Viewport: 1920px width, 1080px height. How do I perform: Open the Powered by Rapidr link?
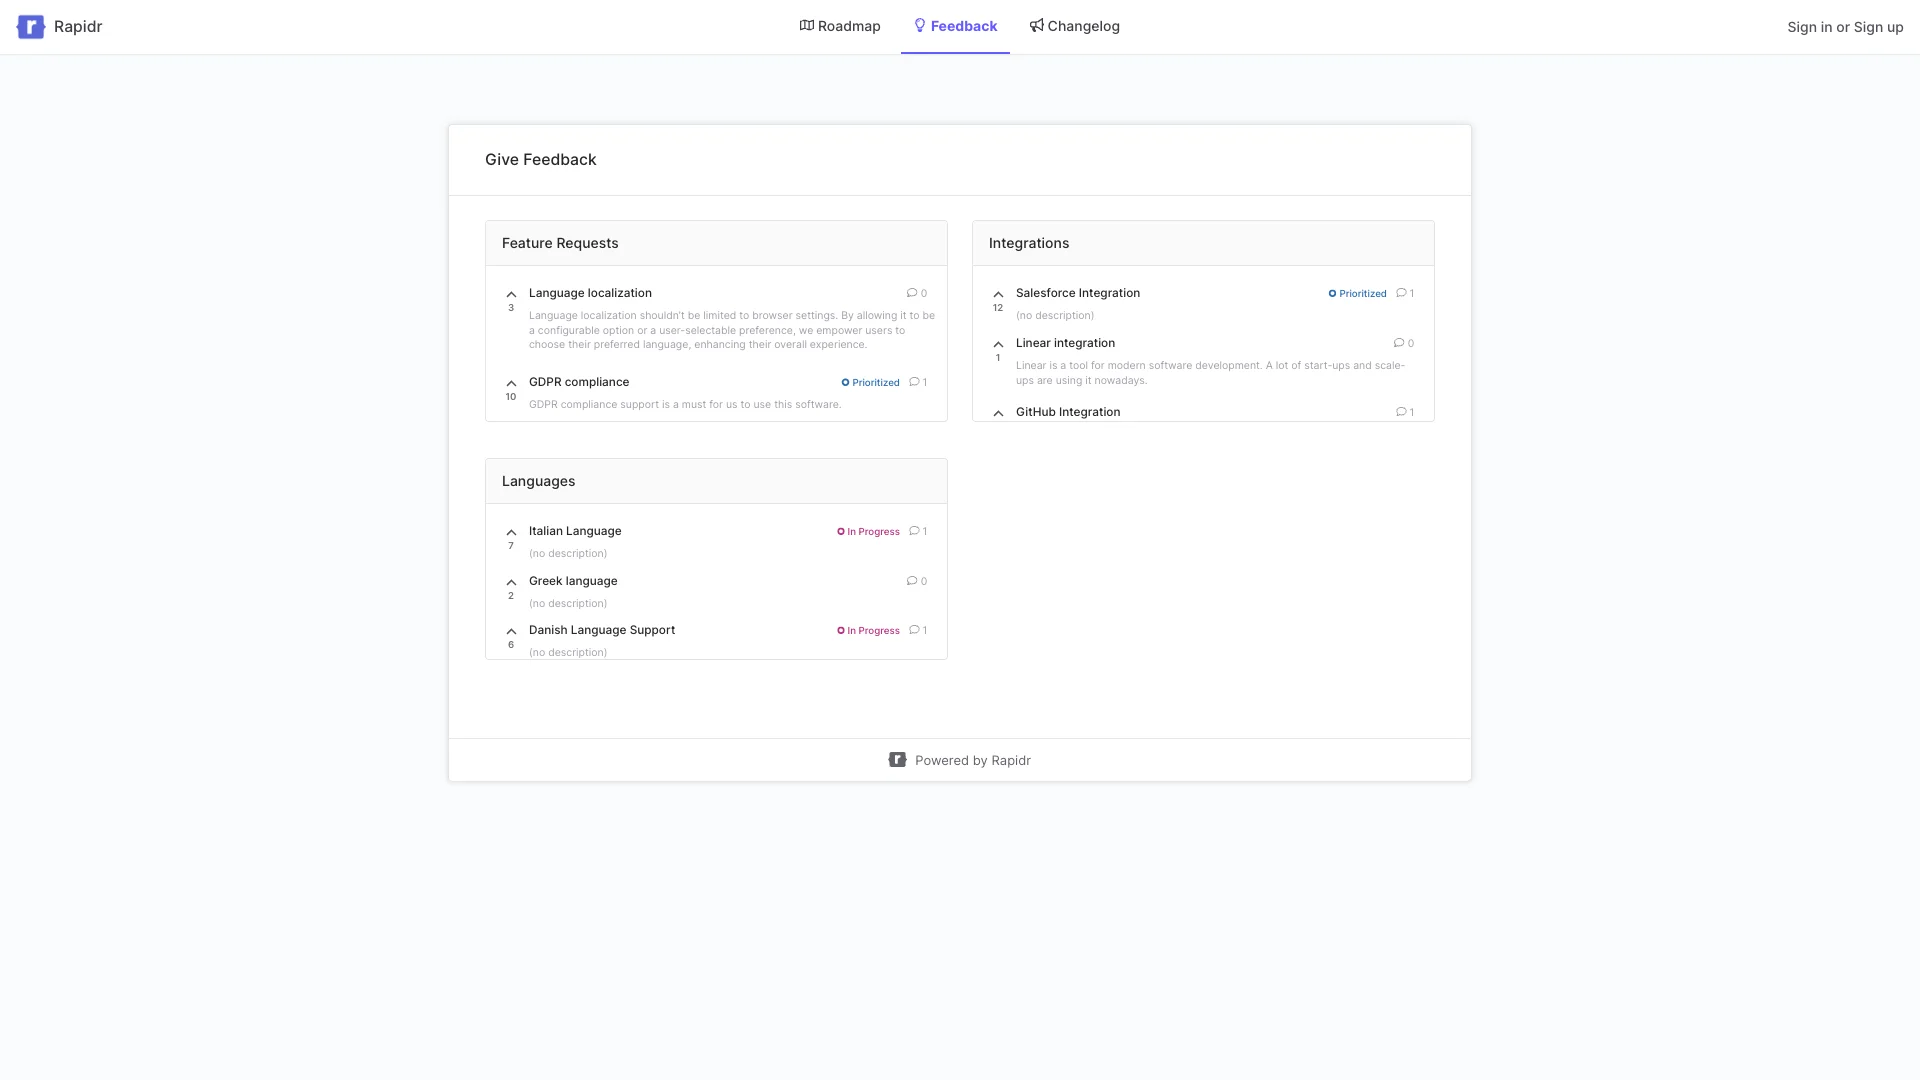coord(959,760)
